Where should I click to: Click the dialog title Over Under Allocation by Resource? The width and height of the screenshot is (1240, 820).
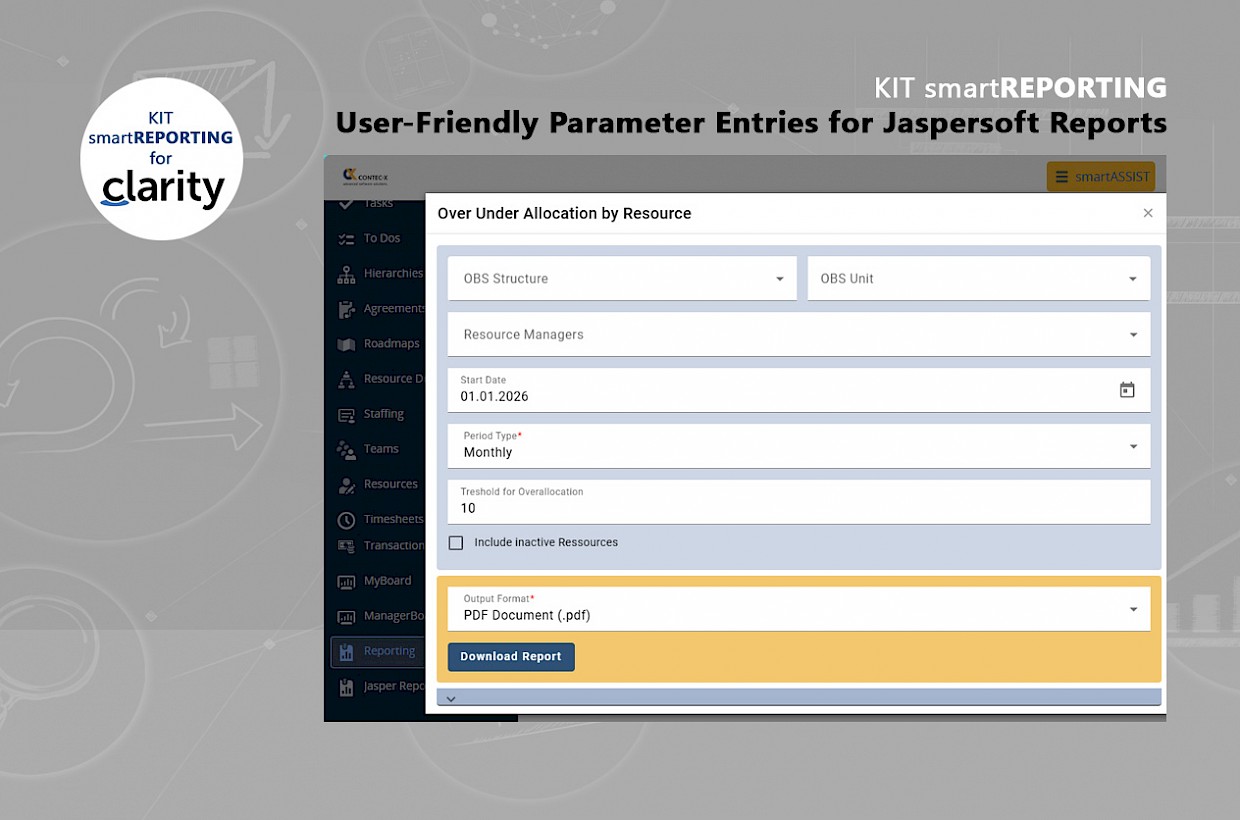[x=564, y=213]
